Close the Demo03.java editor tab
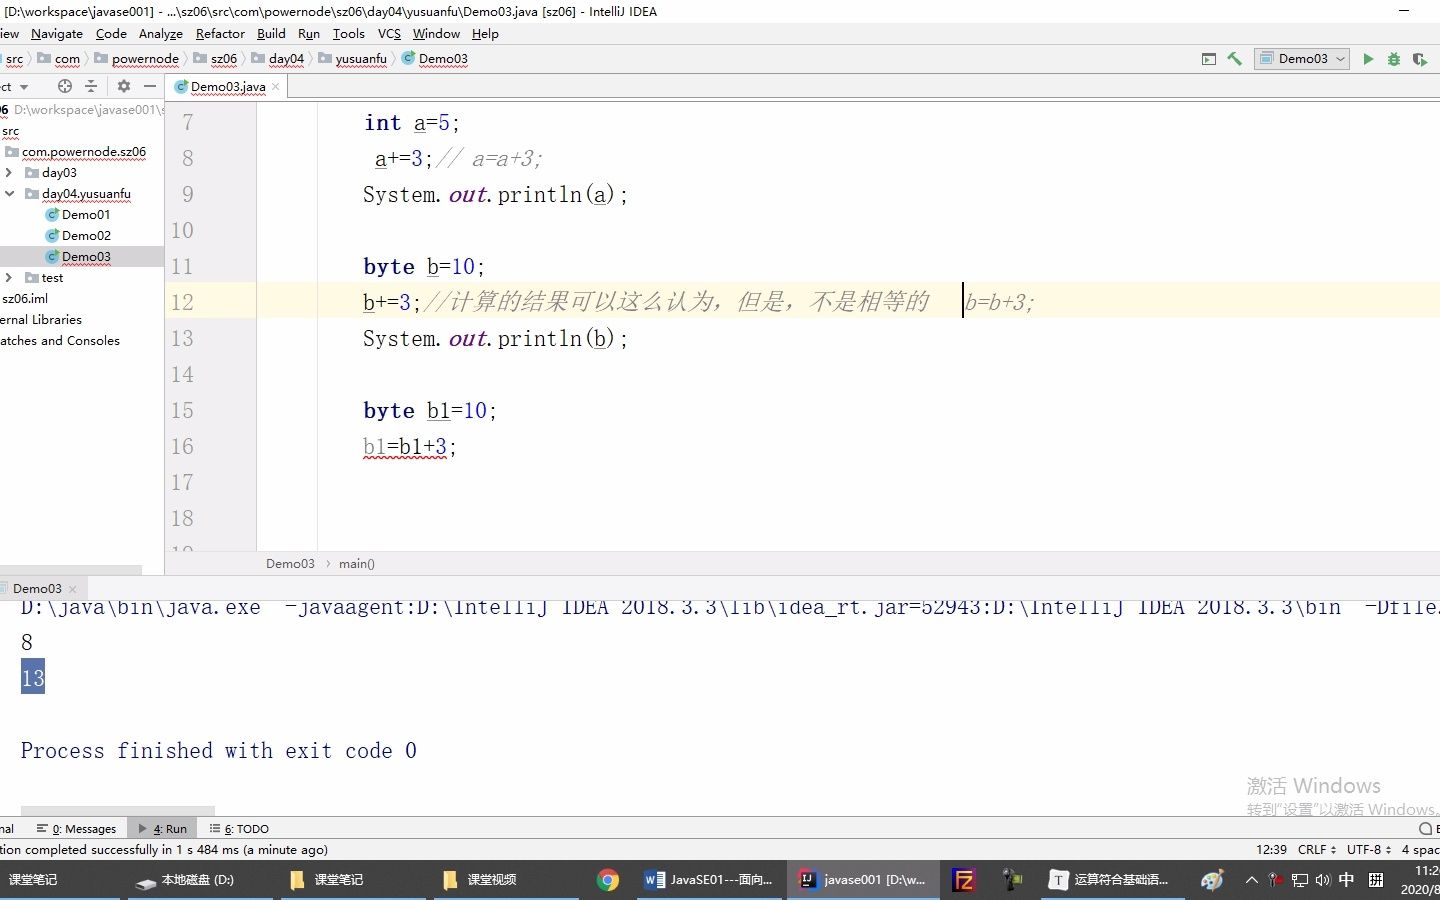 (x=276, y=87)
